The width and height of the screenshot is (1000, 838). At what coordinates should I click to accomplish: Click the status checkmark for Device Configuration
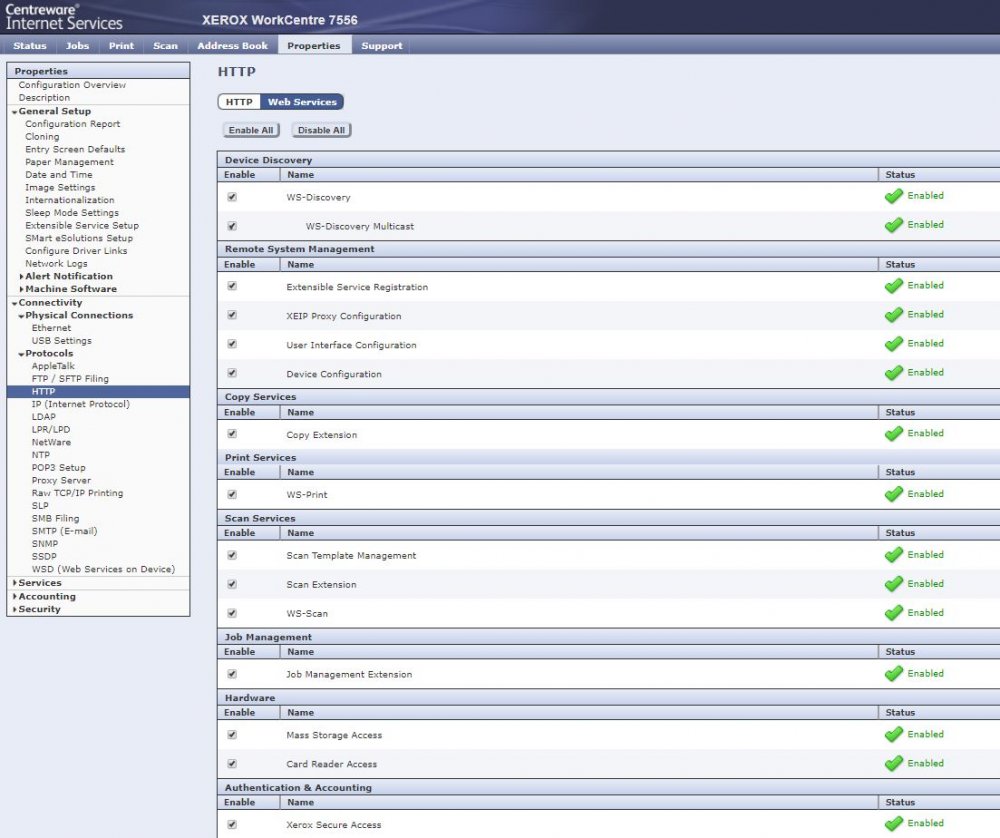[x=893, y=373]
